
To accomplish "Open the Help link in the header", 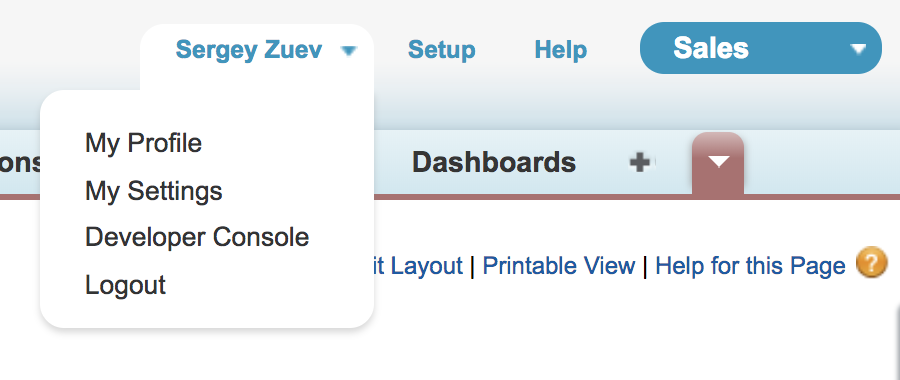I will (x=561, y=50).
